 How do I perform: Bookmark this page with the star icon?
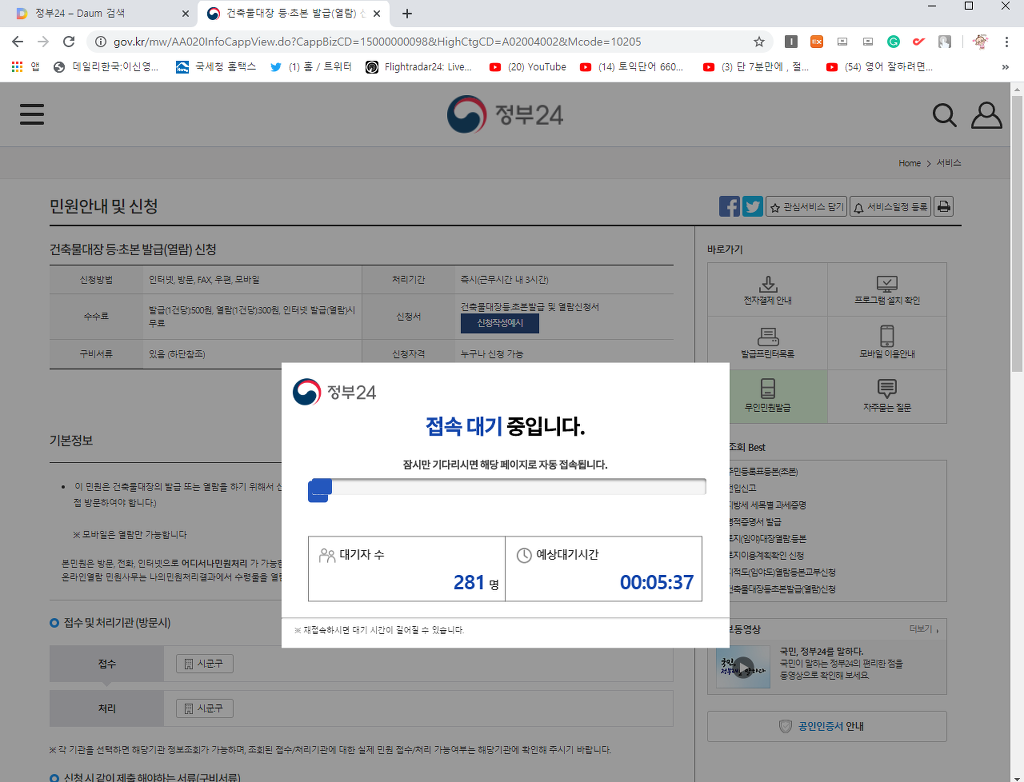coord(759,42)
